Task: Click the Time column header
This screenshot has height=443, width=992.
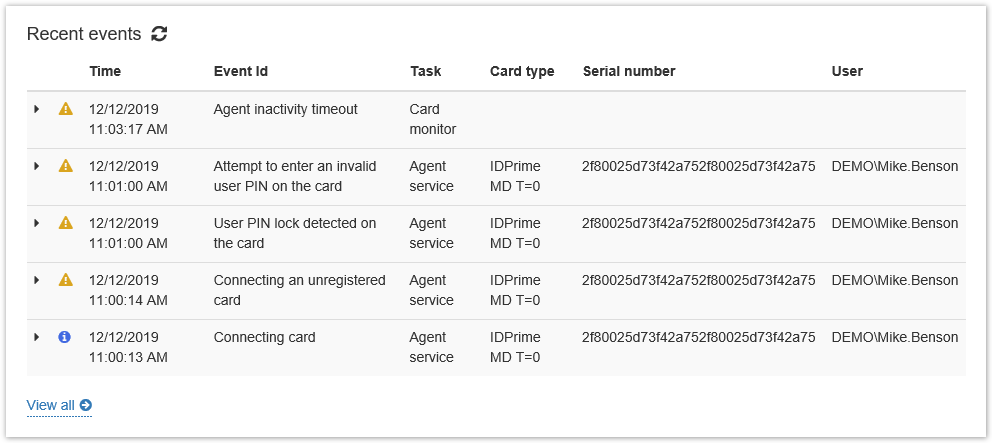Action: point(105,71)
